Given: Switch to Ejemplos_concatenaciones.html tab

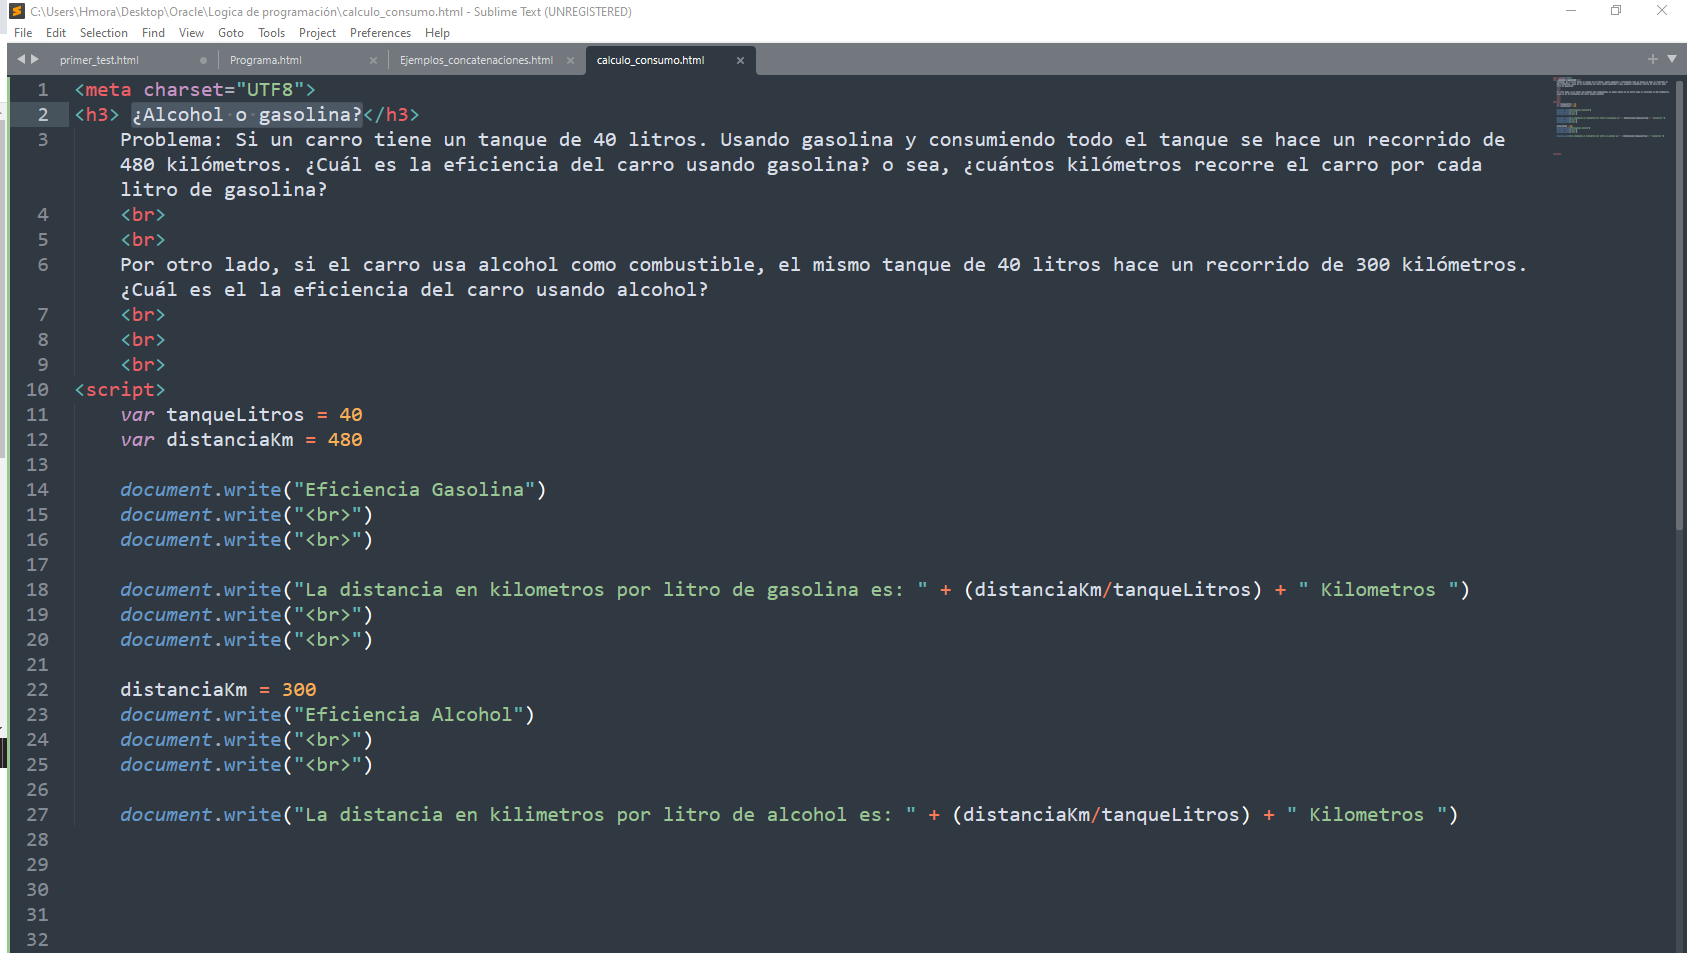Looking at the screenshot, I should pos(476,60).
